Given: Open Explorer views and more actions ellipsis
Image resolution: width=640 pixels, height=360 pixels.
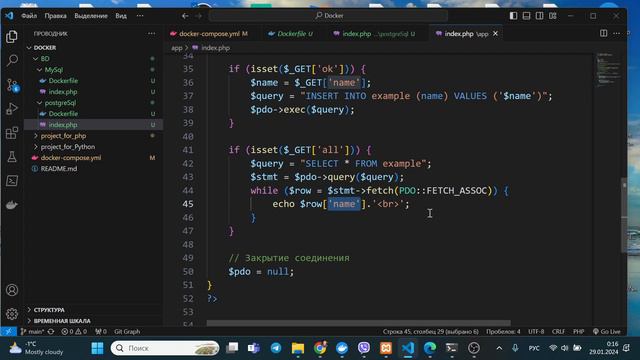Looking at the screenshot, I should point(151,33).
